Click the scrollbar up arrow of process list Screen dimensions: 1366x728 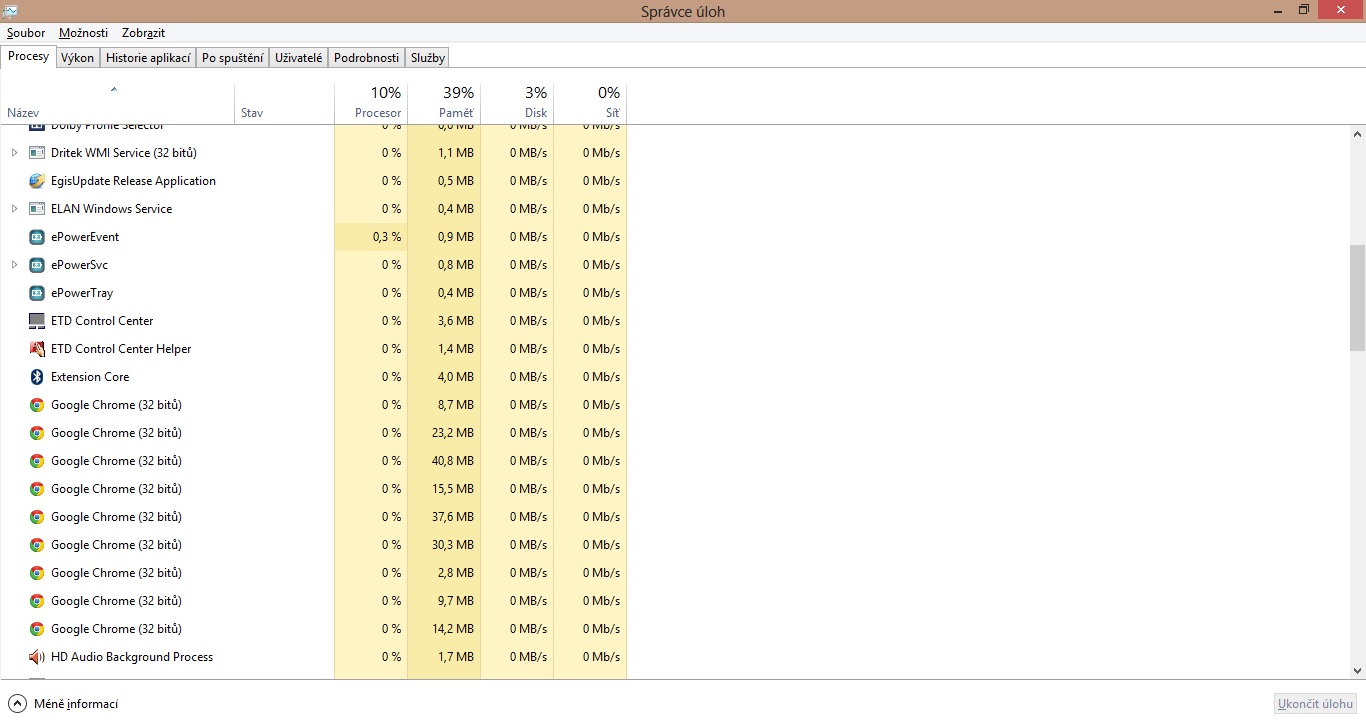coord(1358,134)
